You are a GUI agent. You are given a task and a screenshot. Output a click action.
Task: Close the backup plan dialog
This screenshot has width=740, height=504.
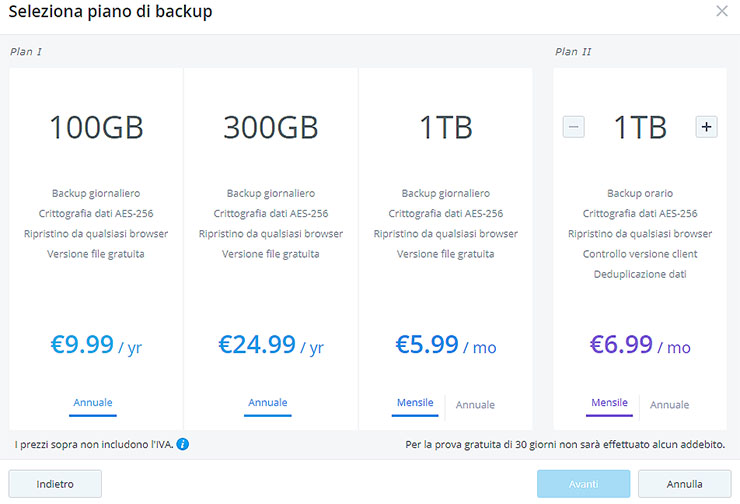722,11
